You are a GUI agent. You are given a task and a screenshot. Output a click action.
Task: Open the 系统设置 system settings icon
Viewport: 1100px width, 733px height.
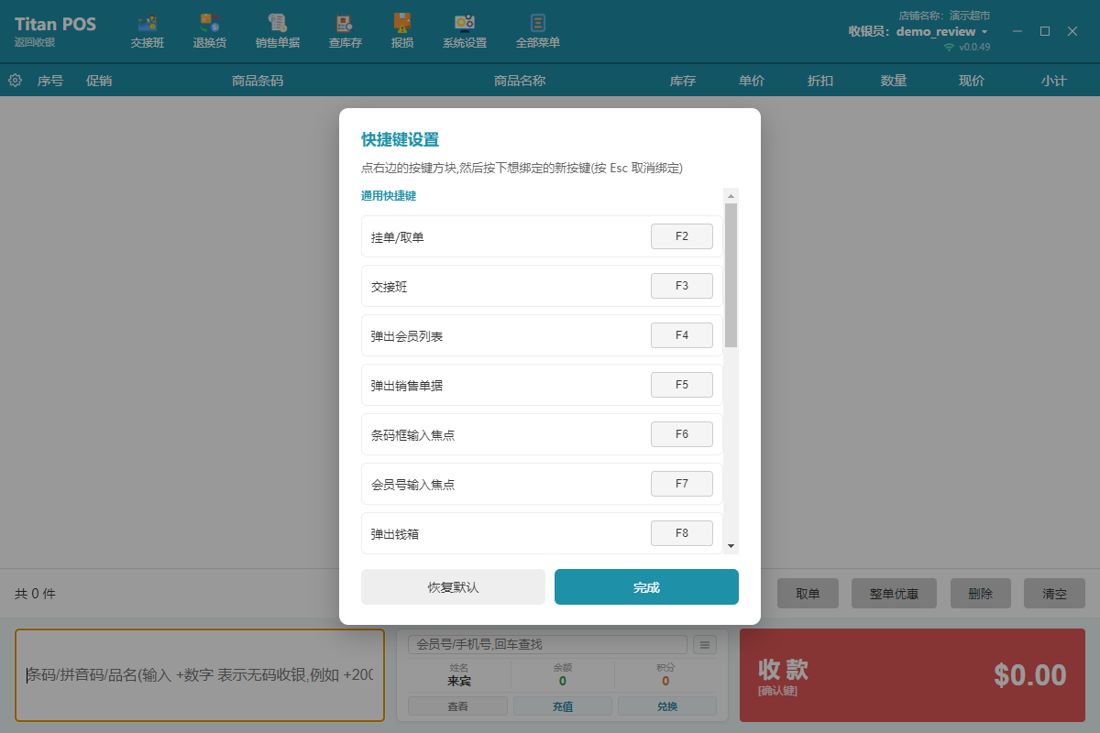464,32
